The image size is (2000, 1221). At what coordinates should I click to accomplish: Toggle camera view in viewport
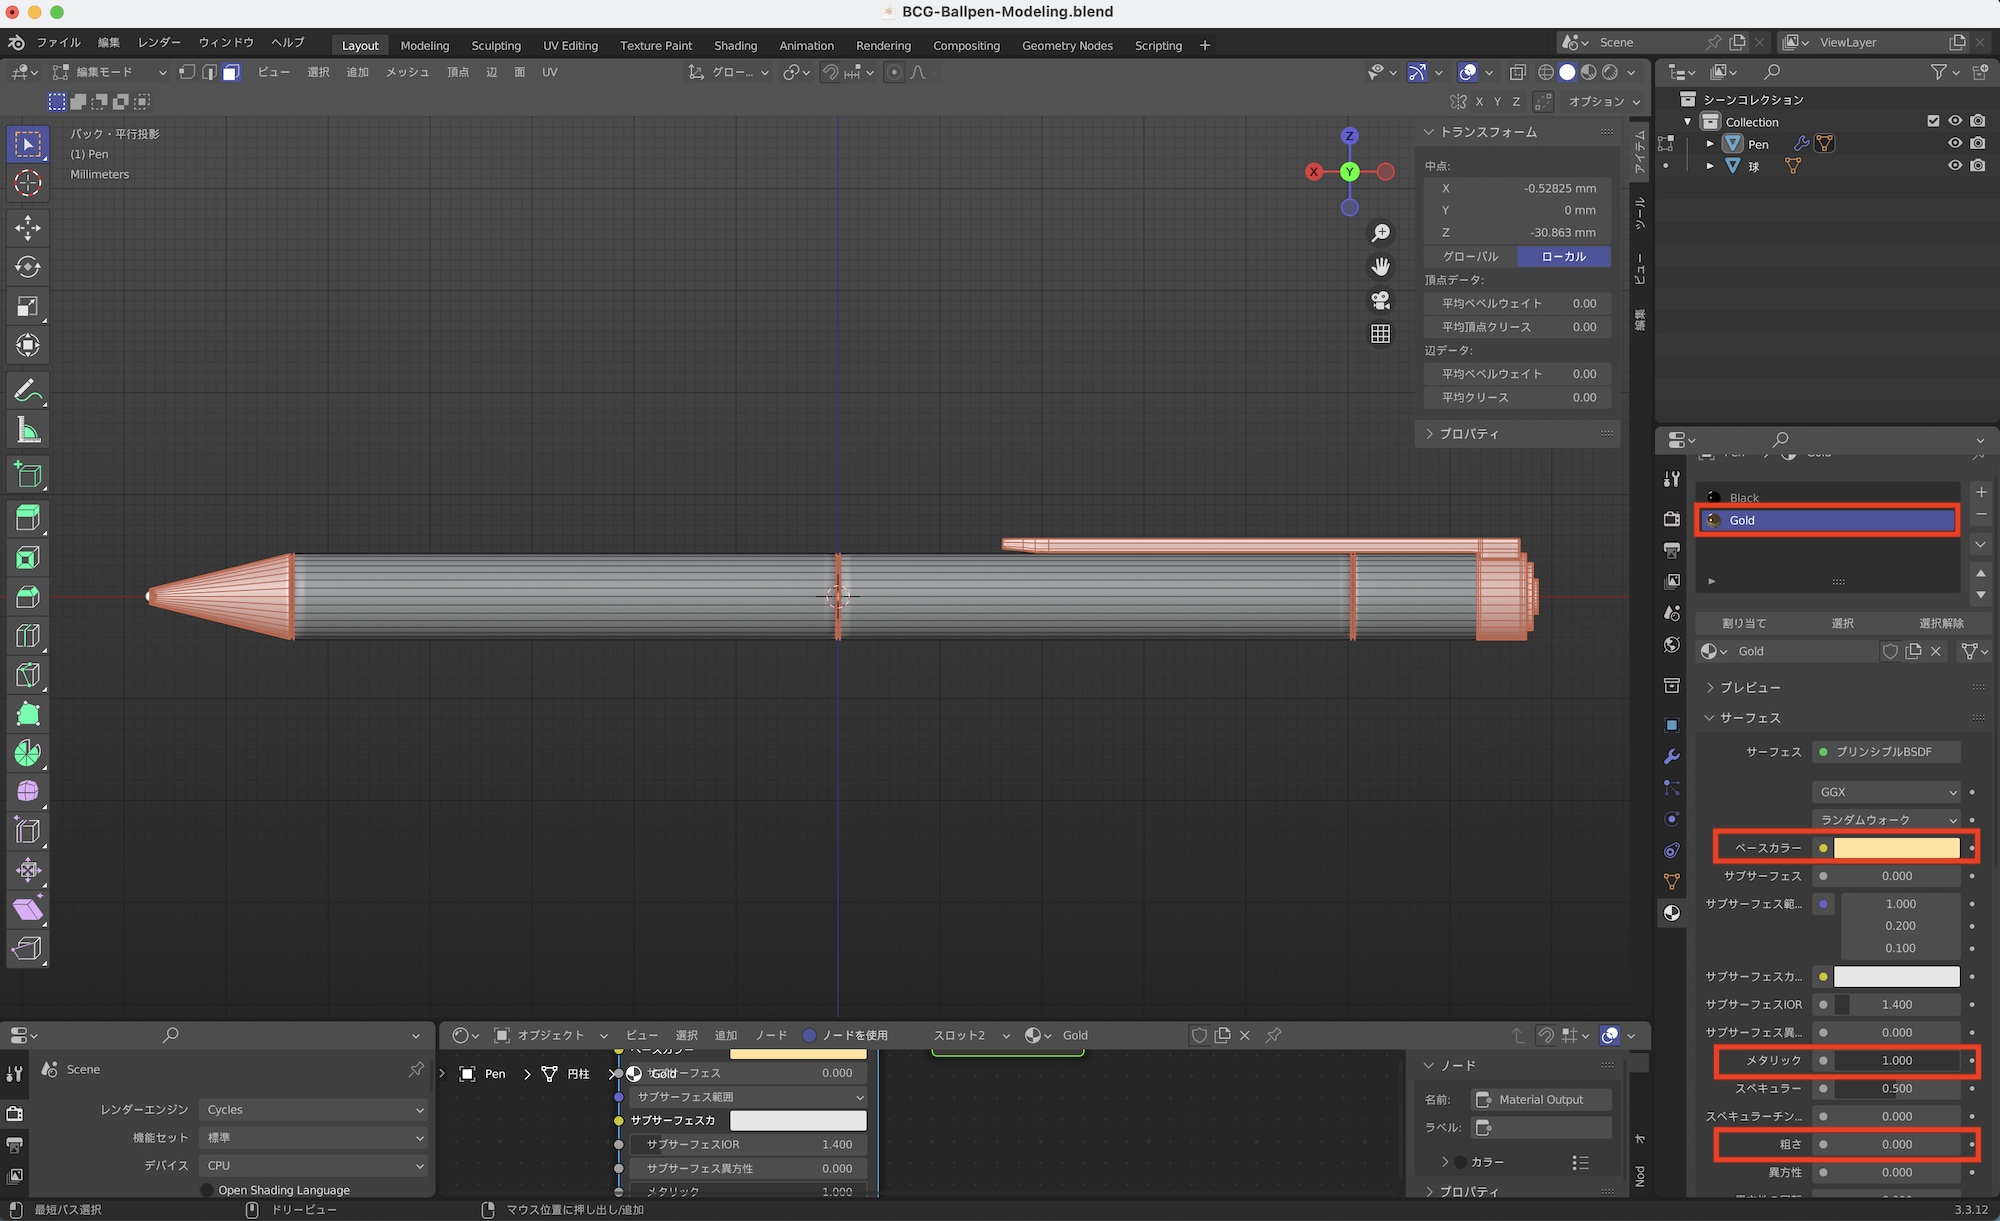click(x=1381, y=301)
